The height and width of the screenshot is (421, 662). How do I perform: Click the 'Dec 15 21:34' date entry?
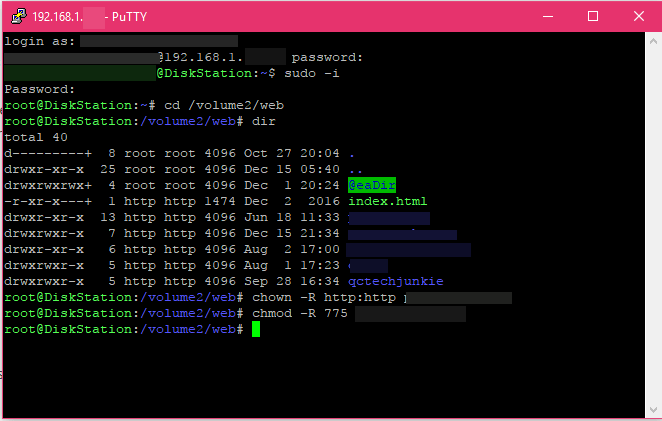(292, 234)
